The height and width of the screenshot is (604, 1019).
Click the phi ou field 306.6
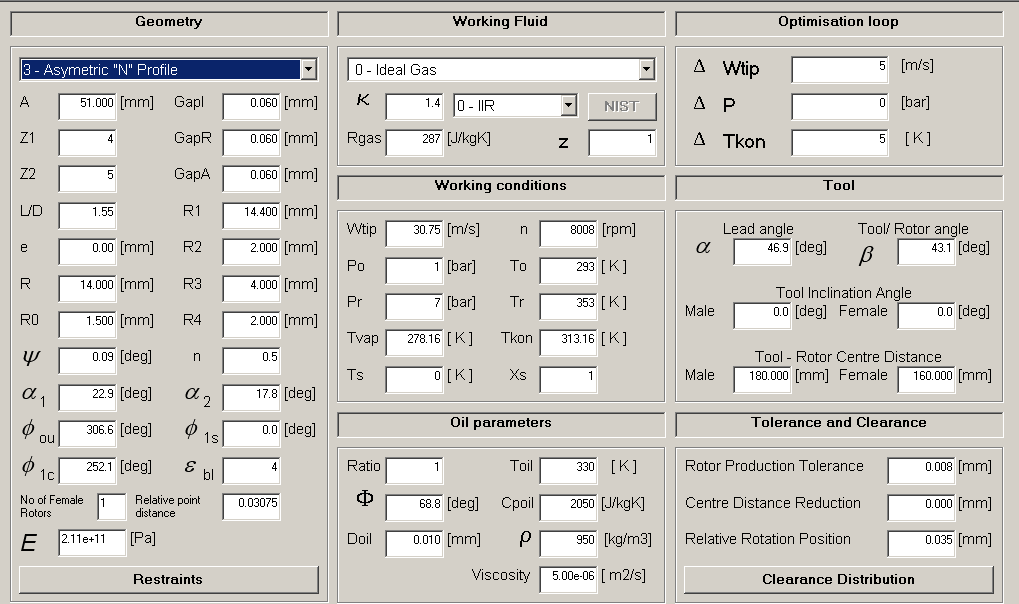pyautogui.click(x=87, y=433)
